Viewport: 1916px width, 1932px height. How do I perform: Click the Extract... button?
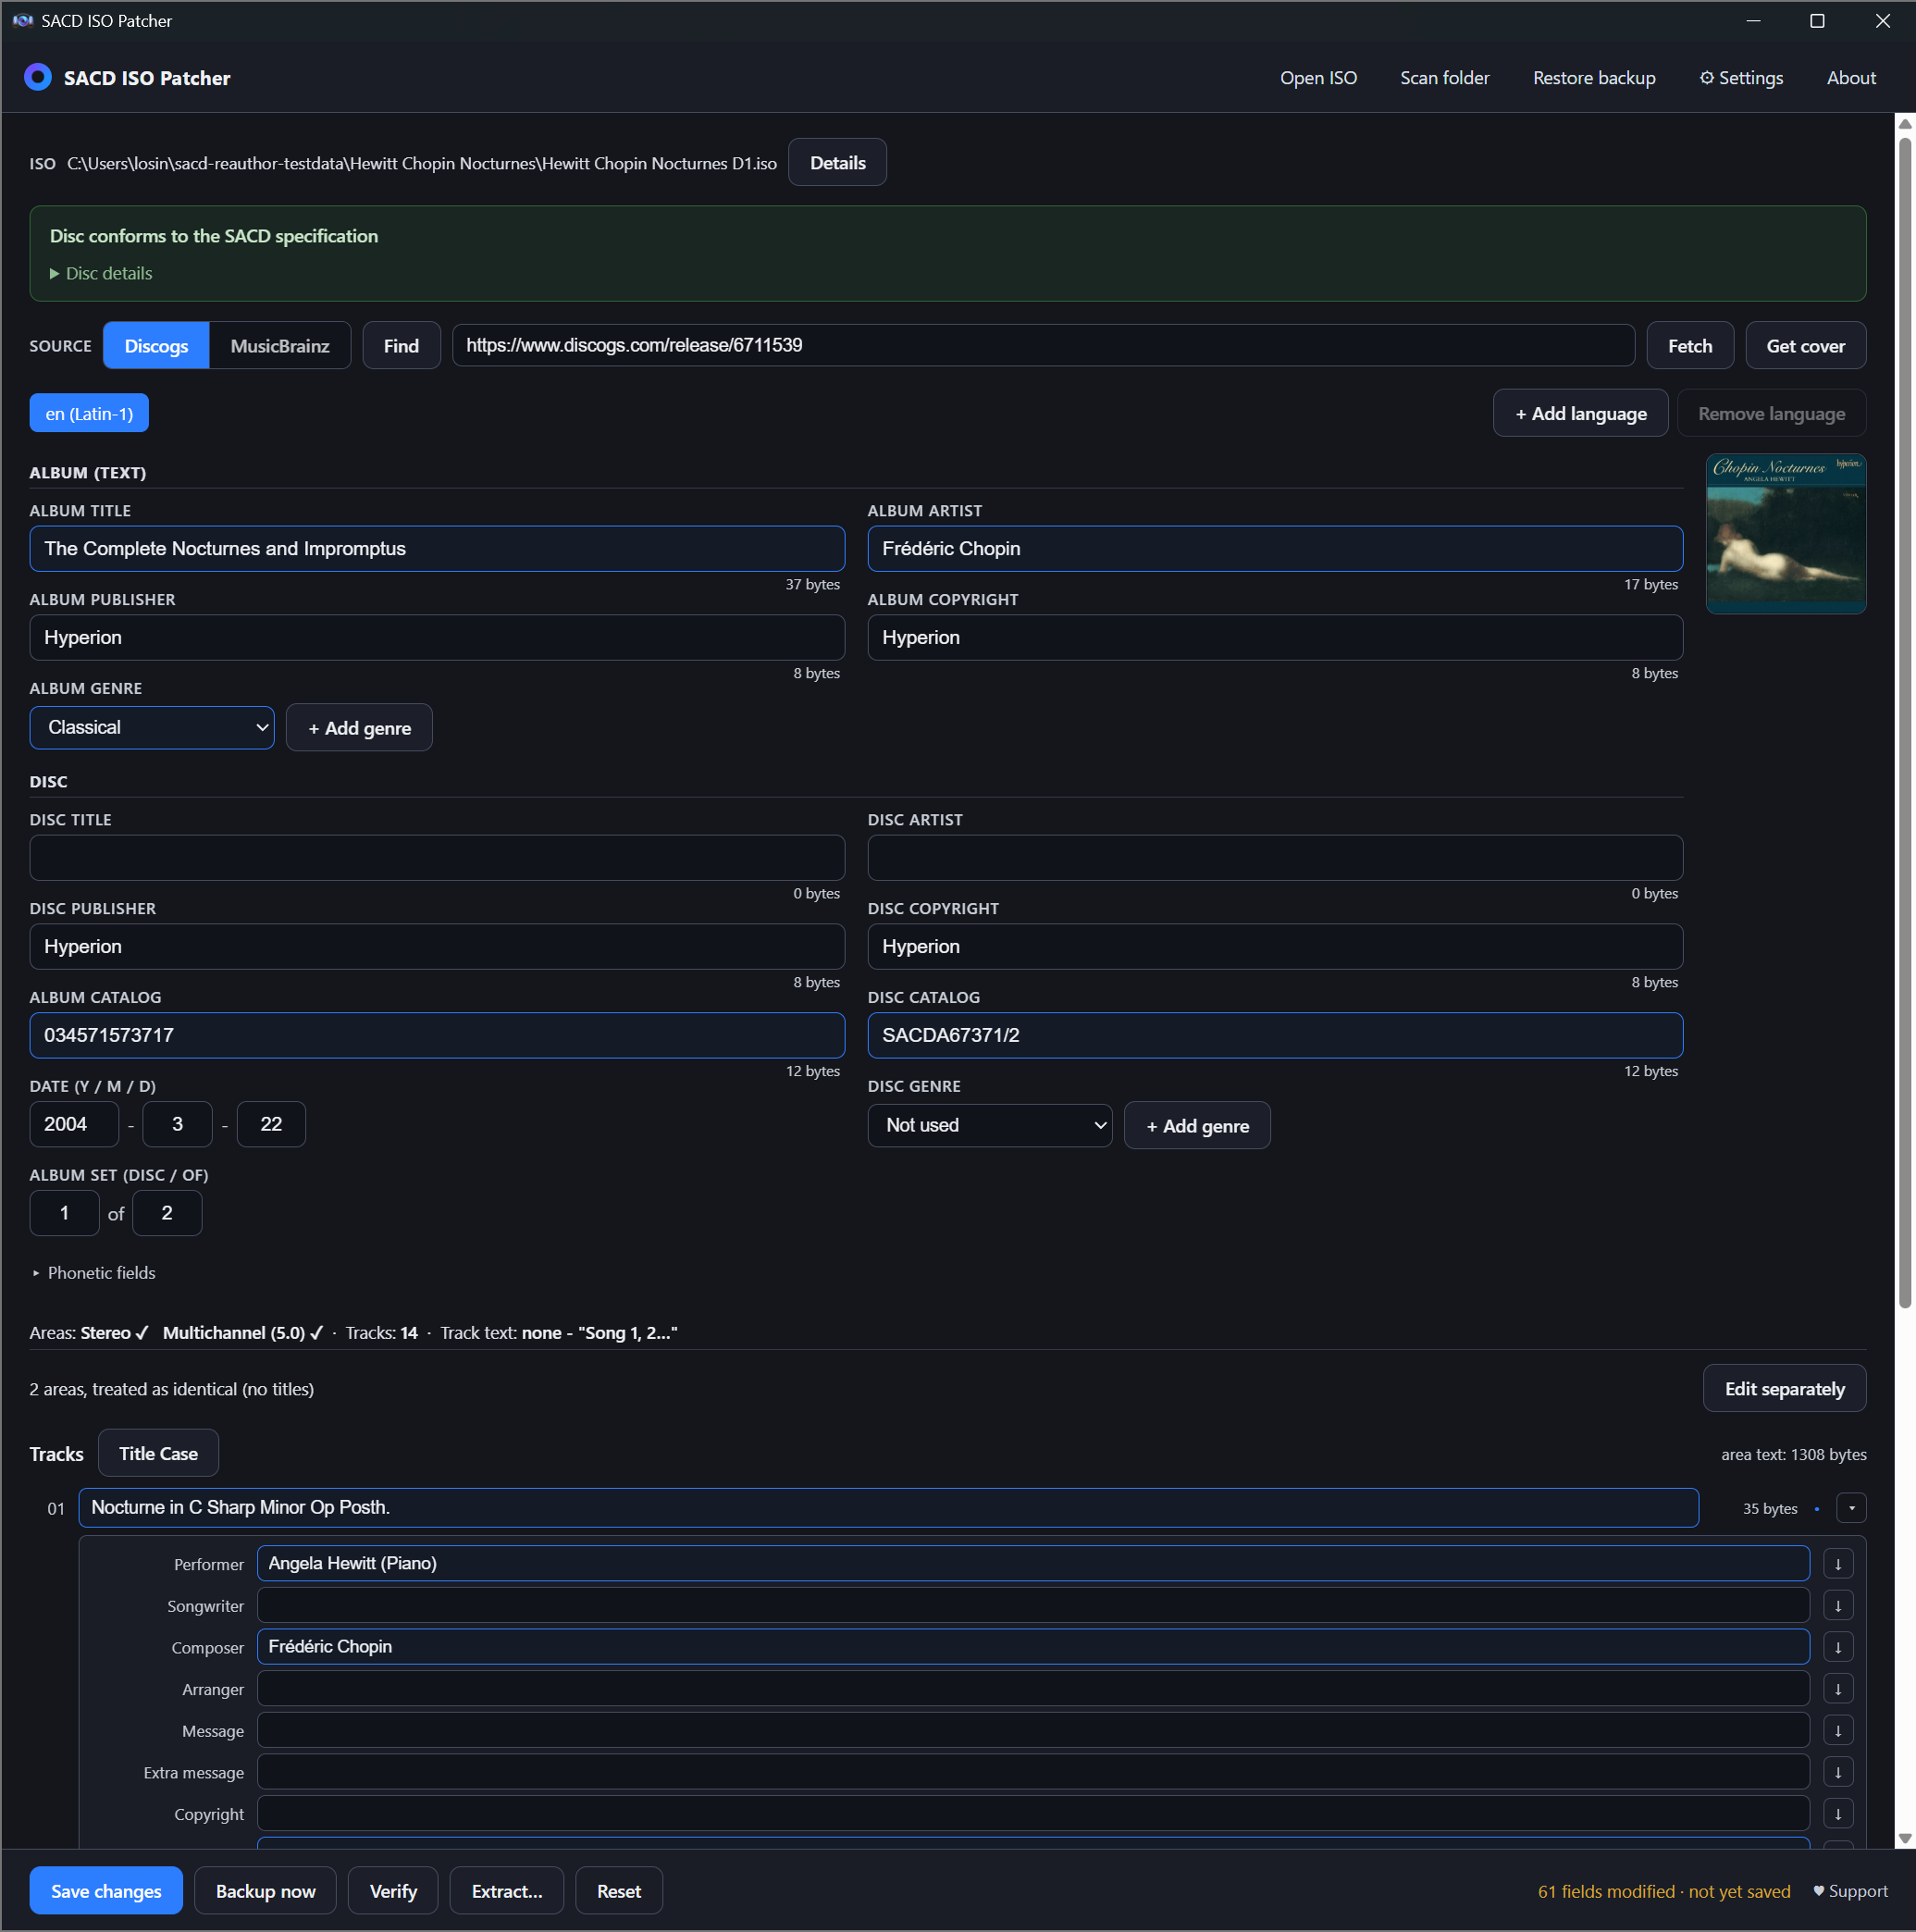[506, 1891]
